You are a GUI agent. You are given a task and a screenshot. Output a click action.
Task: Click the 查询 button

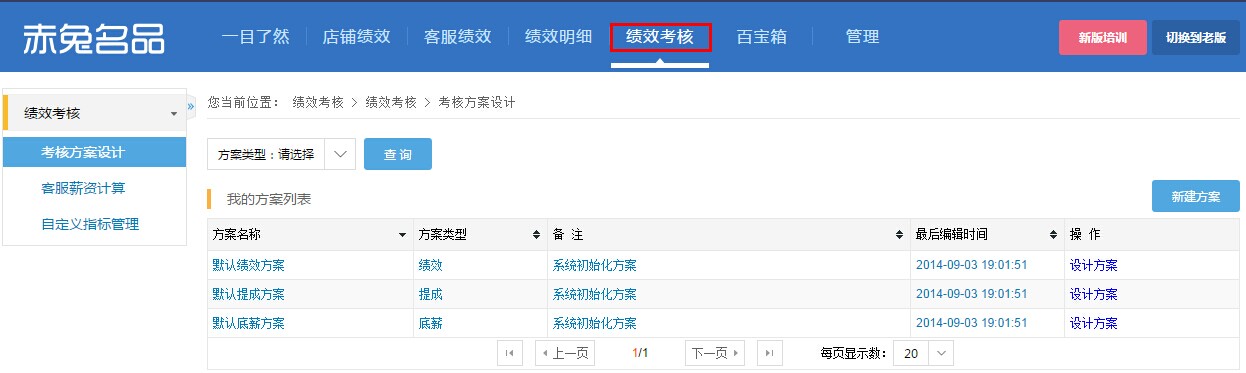click(398, 154)
